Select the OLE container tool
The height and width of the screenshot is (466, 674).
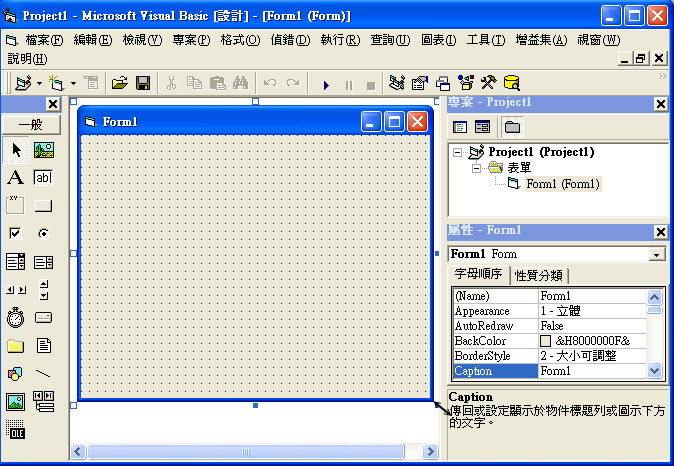(16, 430)
